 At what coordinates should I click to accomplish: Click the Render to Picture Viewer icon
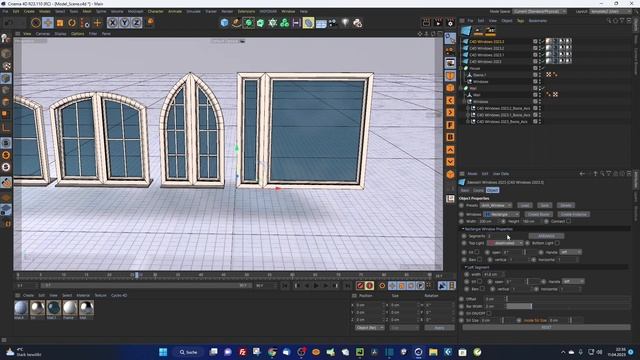pos(438,23)
